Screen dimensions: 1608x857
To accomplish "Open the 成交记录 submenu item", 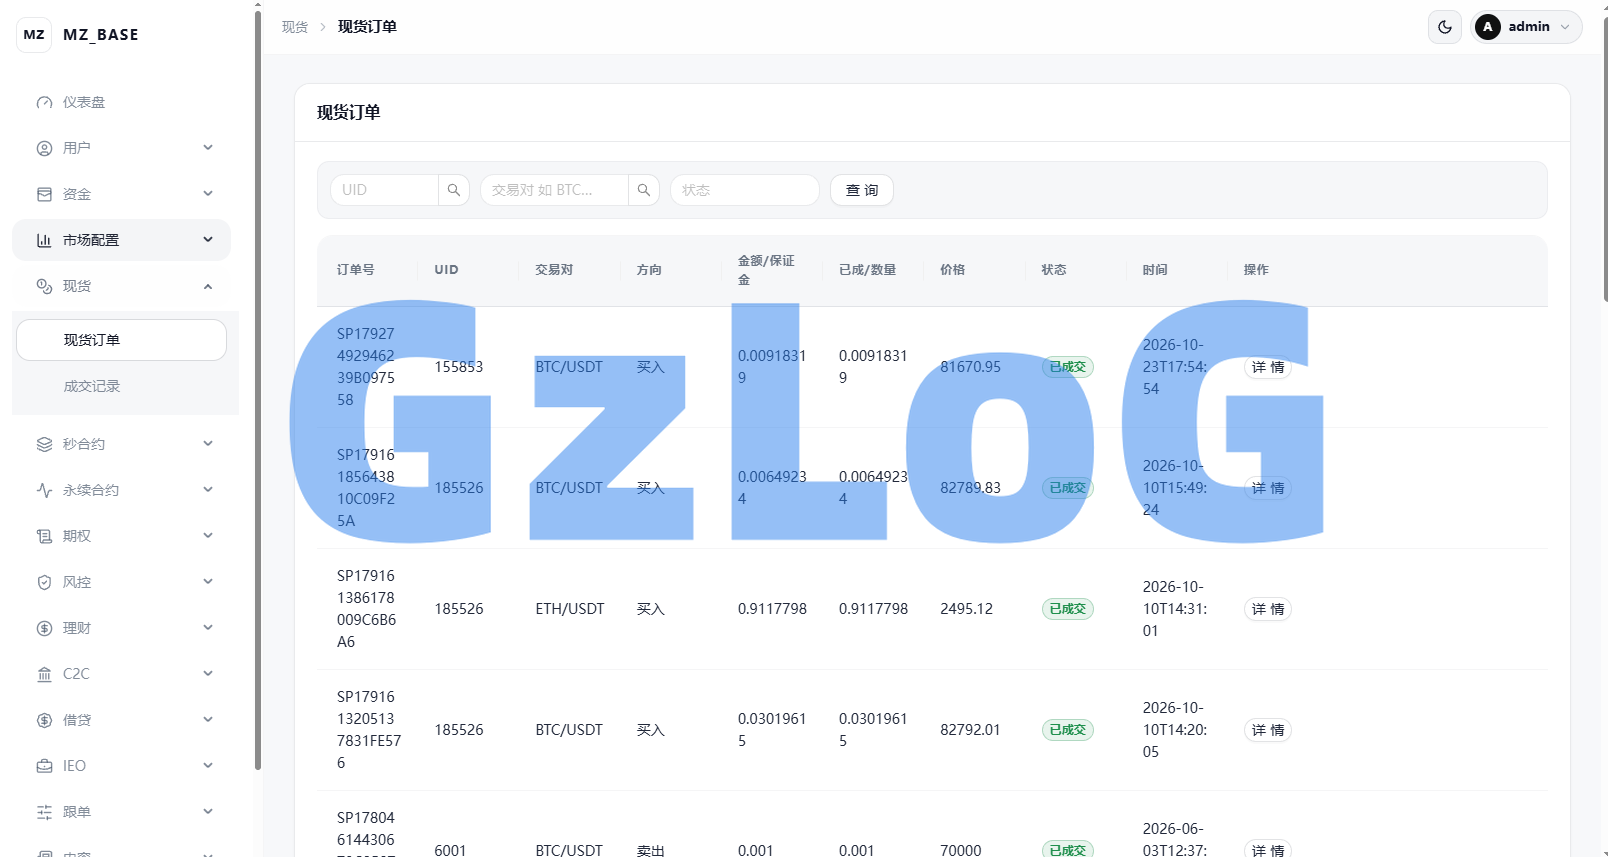I will click(x=121, y=386).
